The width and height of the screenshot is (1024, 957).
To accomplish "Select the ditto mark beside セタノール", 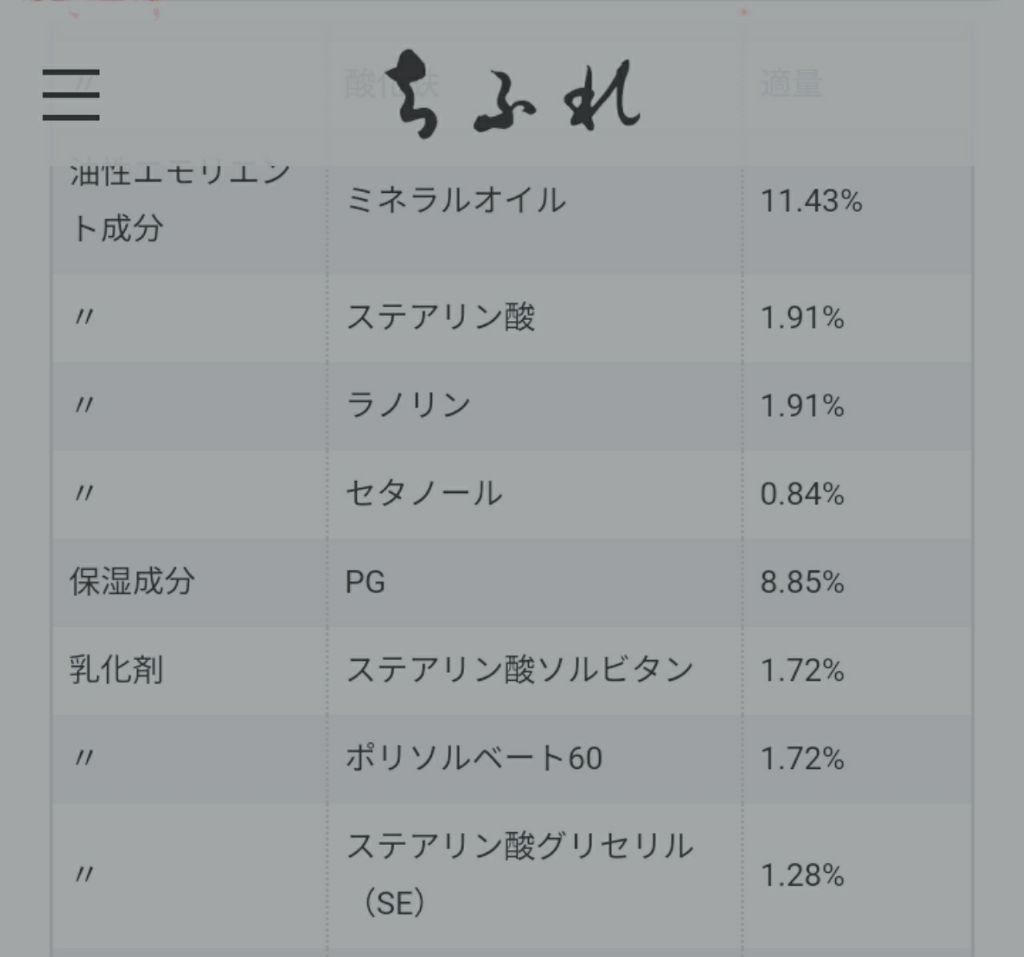I will pos(84,494).
